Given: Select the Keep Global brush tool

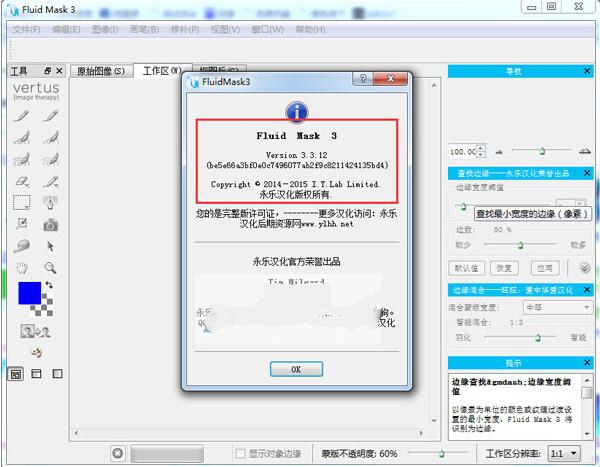Looking at the screenshot, I should [22, 160].
